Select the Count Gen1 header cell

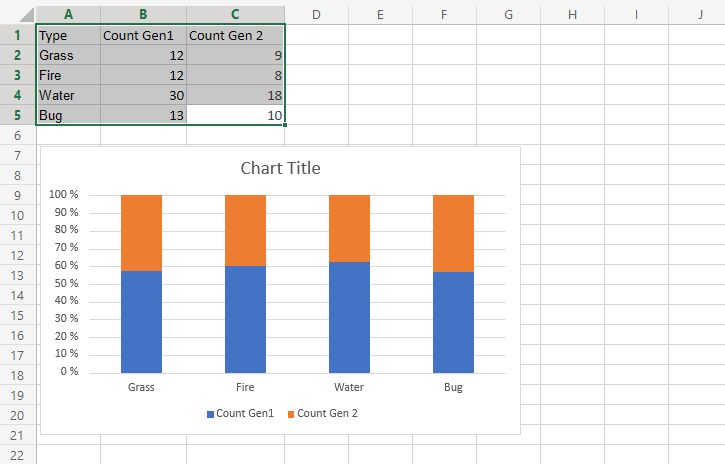click(x=143, y=35)
